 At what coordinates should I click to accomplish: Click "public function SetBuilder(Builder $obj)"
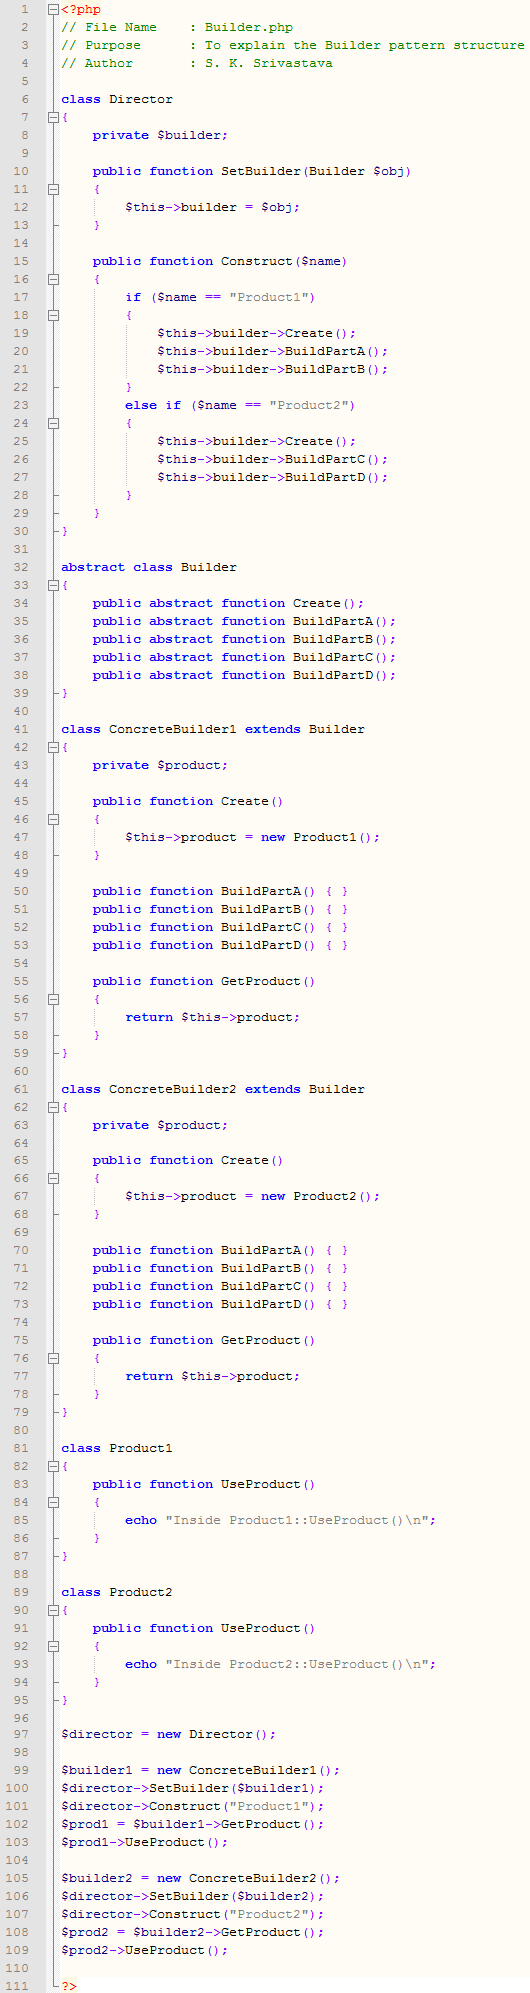pos(252,171)
